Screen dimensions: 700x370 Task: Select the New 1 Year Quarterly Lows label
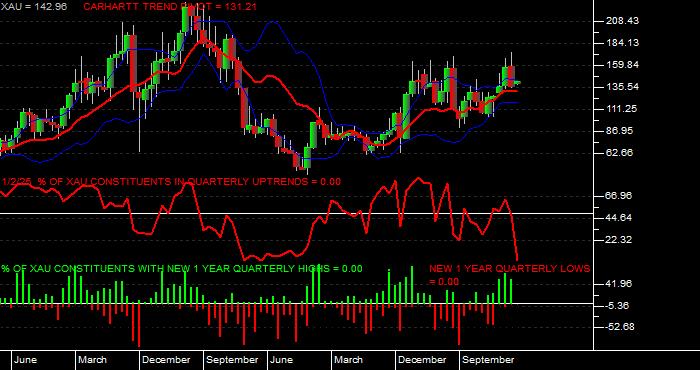(509, 275)
